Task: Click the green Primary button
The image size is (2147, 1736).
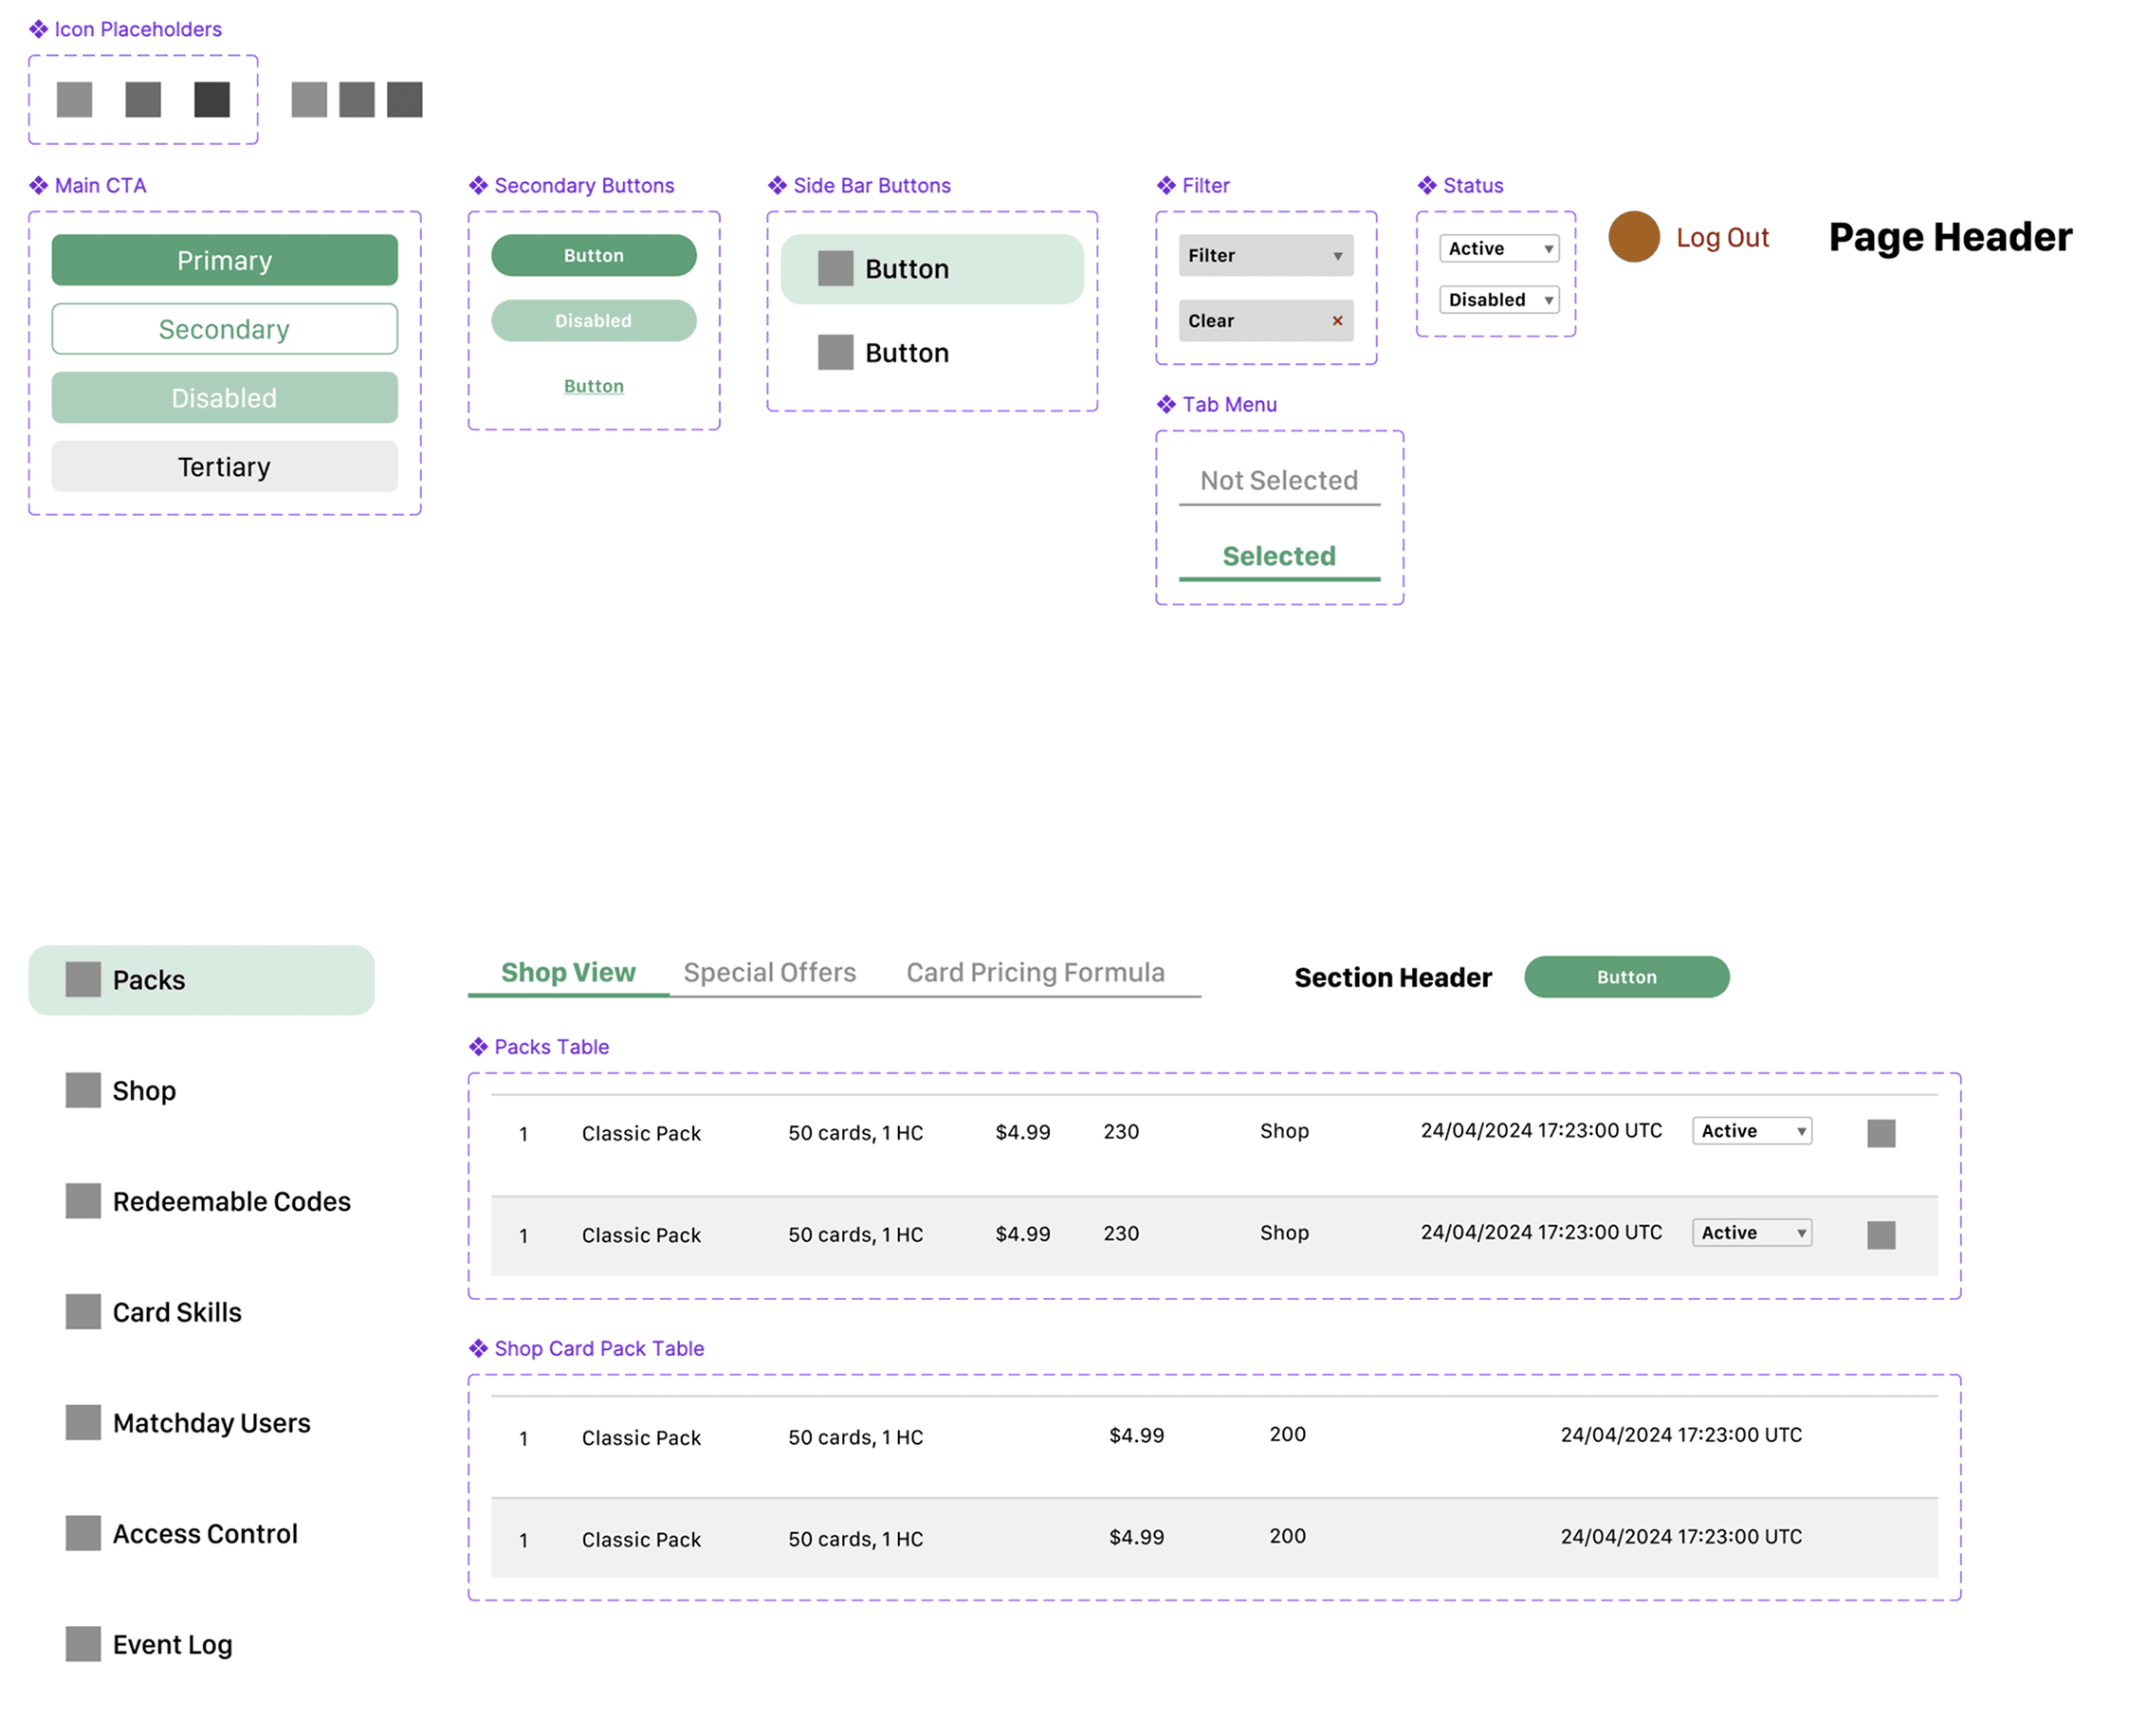Action: click(x=224, y=260)
